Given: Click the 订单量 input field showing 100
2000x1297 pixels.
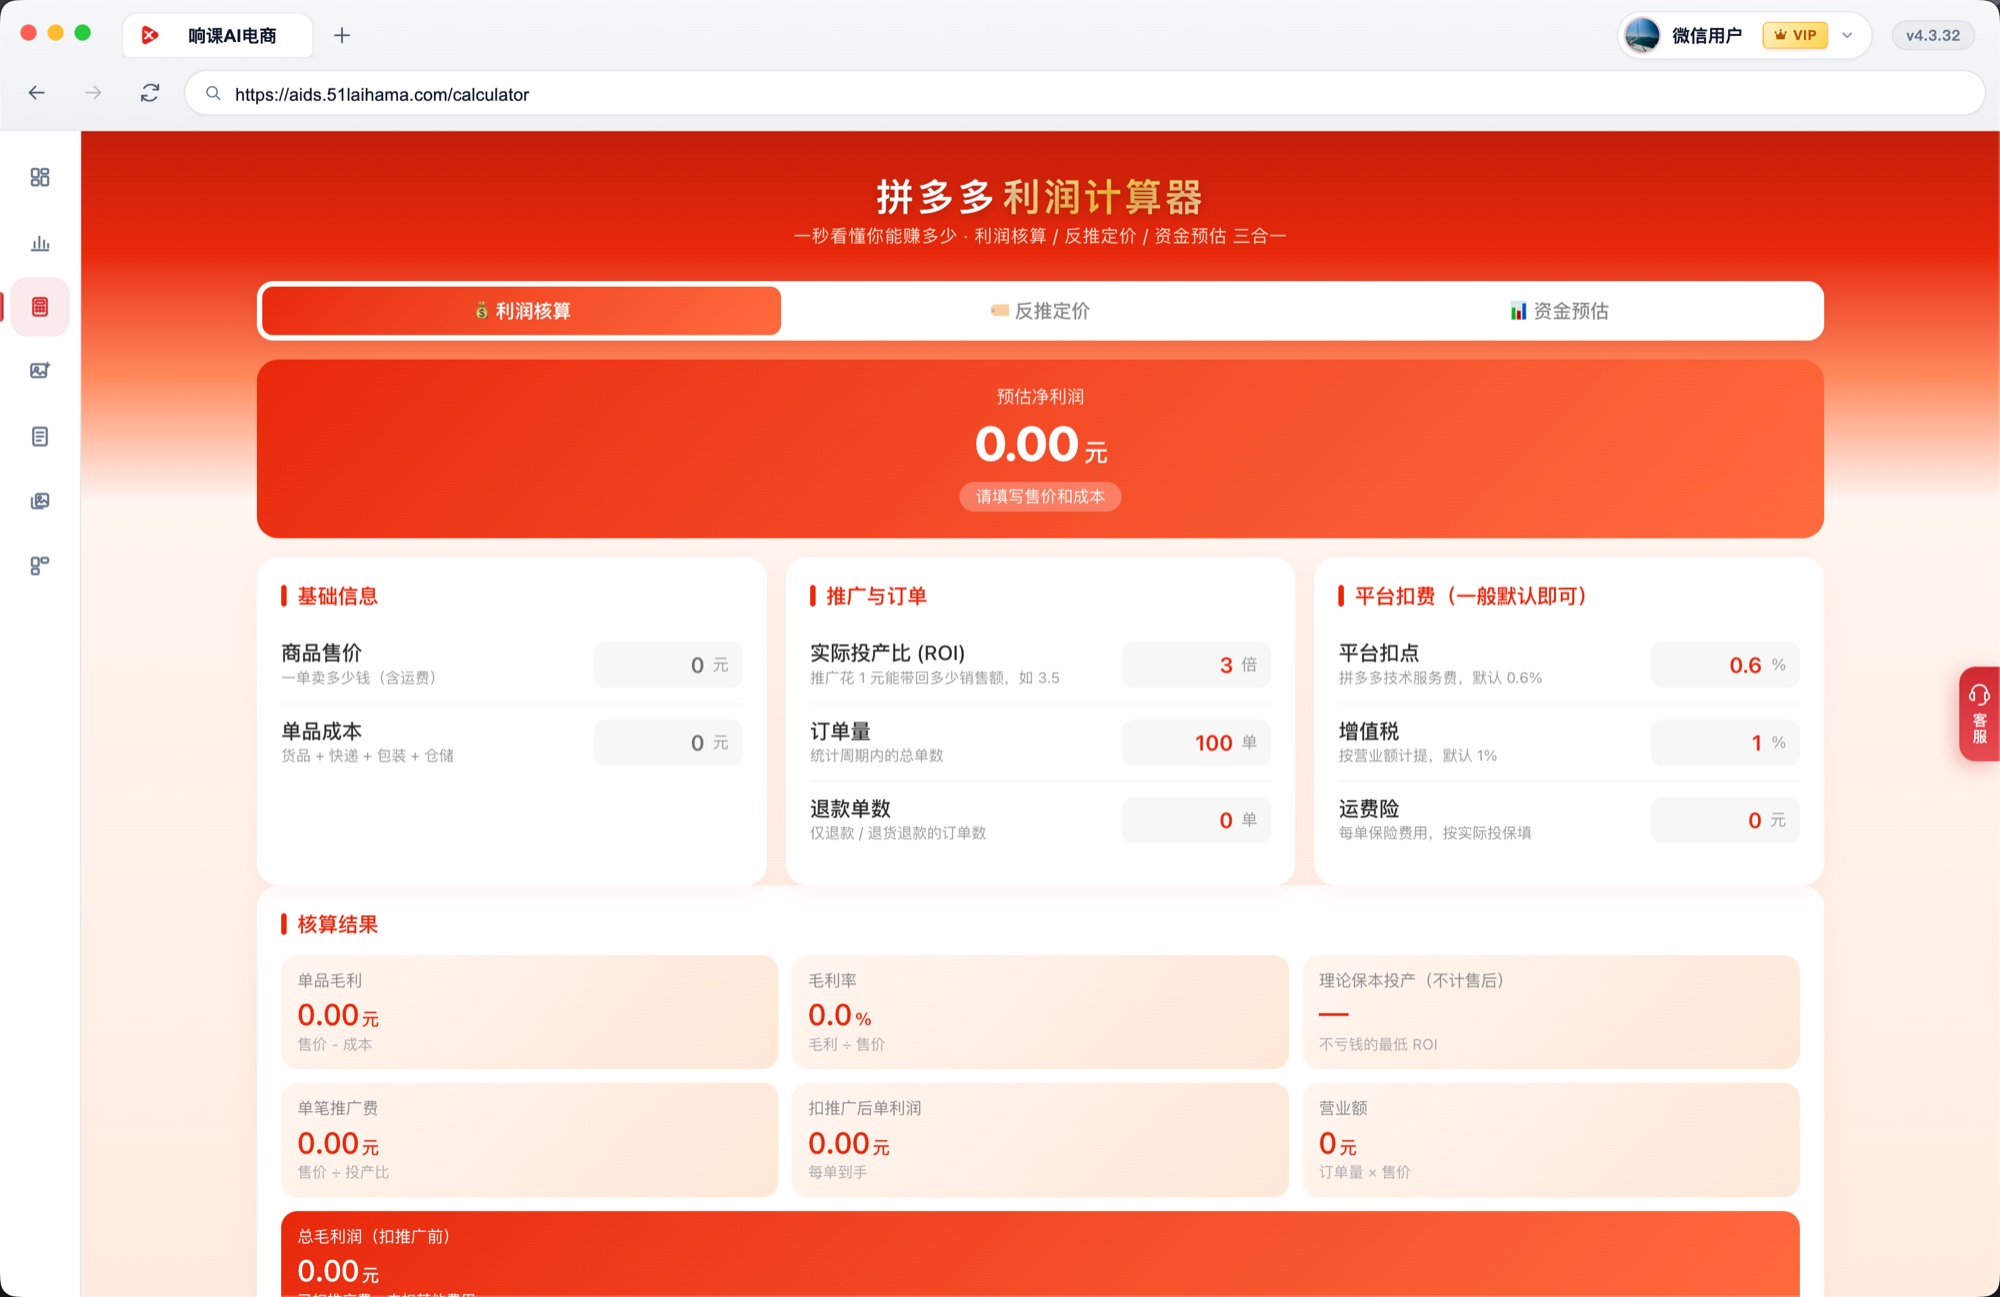Looking at the screenshot, I should (1196, 743).
